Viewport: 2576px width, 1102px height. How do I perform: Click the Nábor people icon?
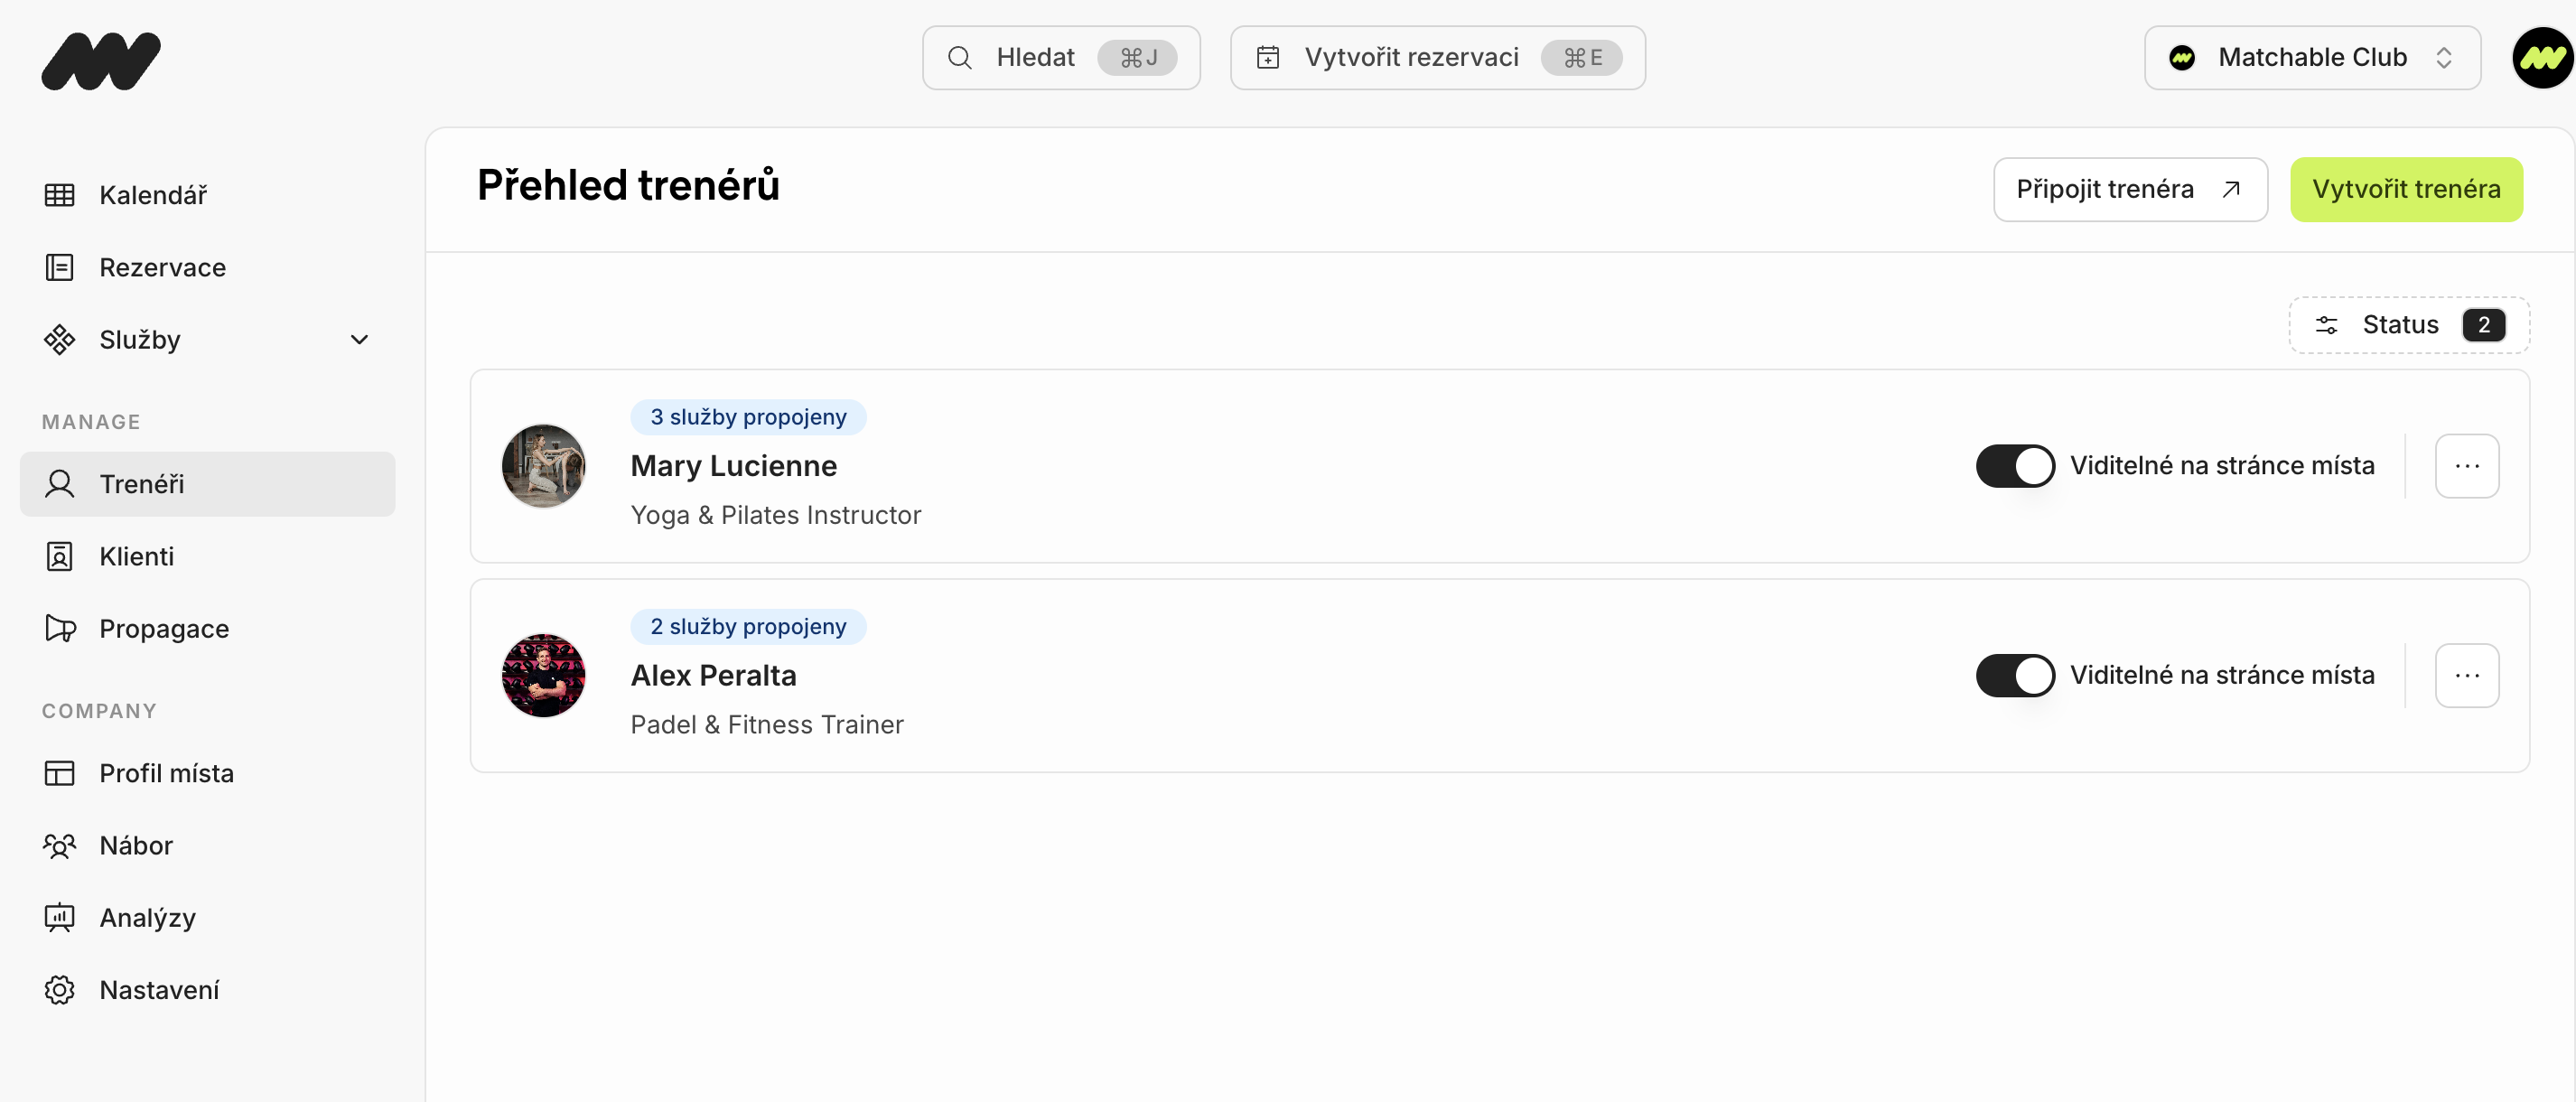pos(59,845)
